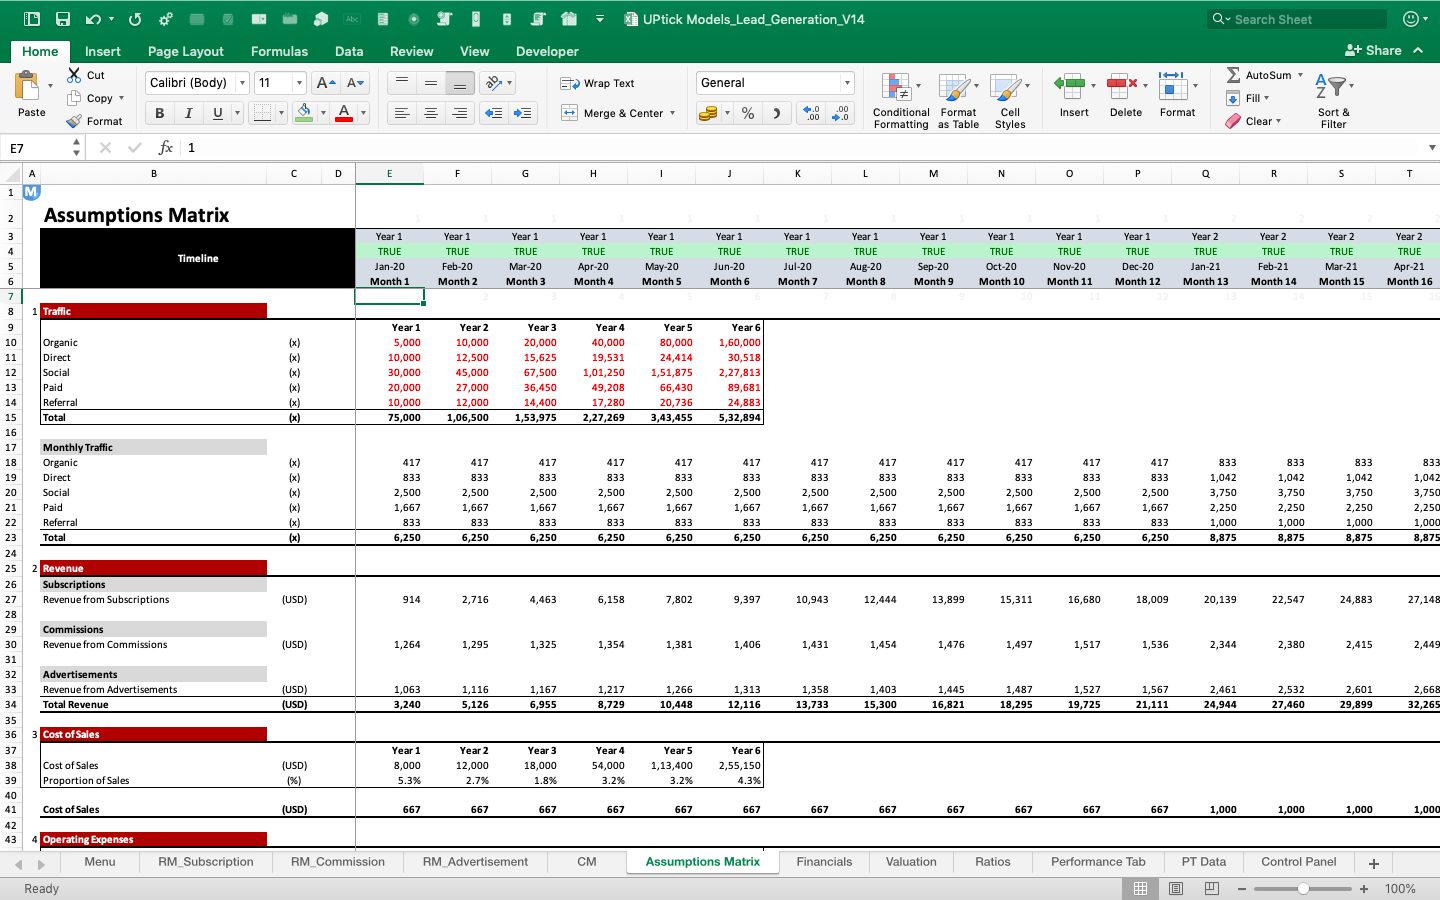
Task: Click the Search Sheet field
Action: [1298, 19]
